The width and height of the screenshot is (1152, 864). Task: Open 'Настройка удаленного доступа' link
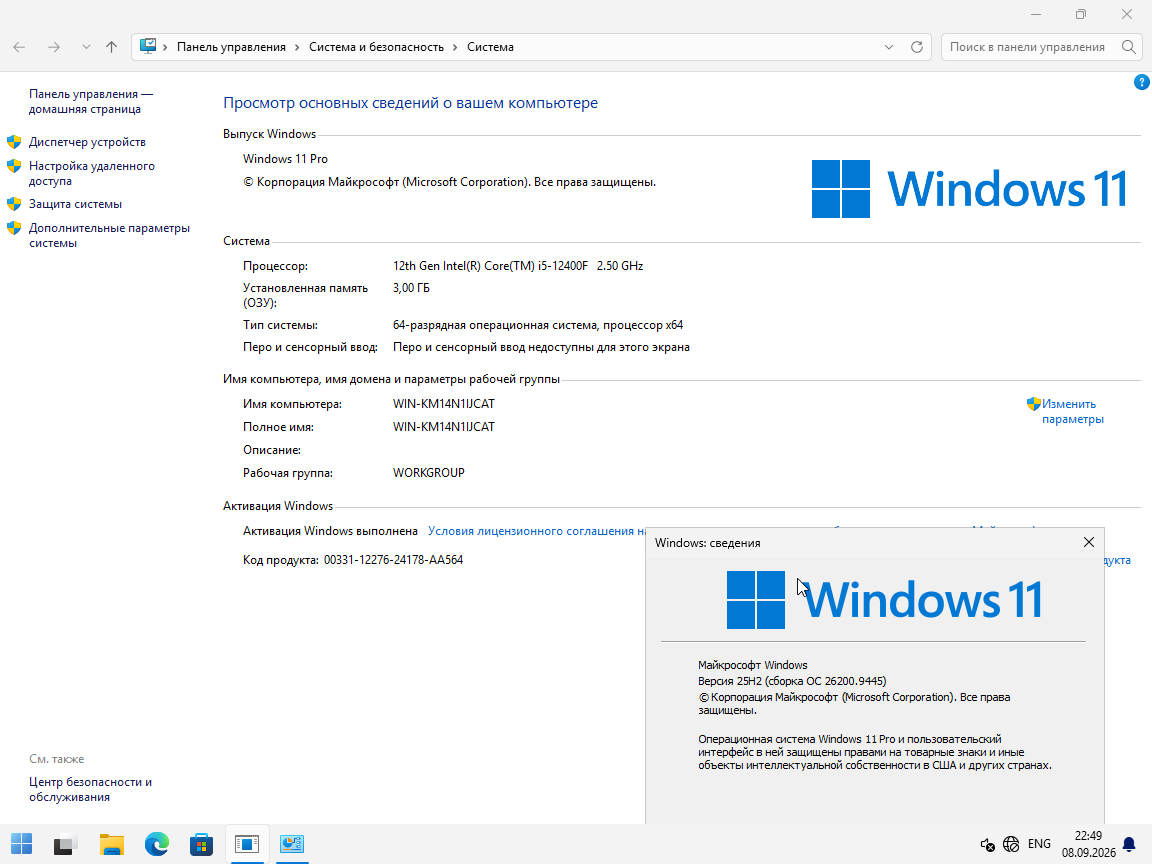pos(92,173)
